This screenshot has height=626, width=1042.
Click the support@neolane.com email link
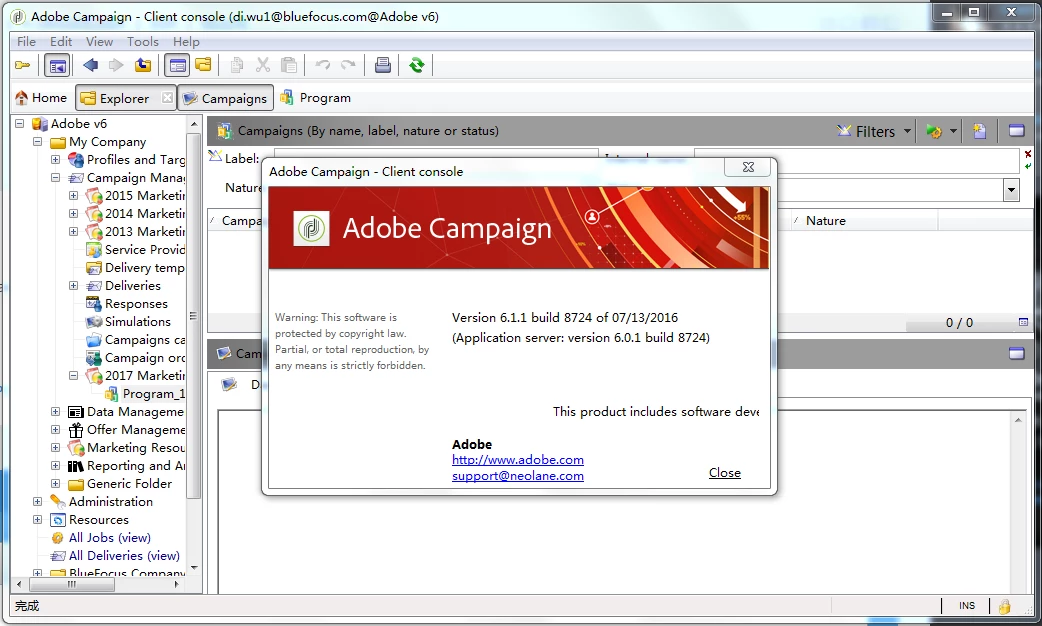click(518, 476)
